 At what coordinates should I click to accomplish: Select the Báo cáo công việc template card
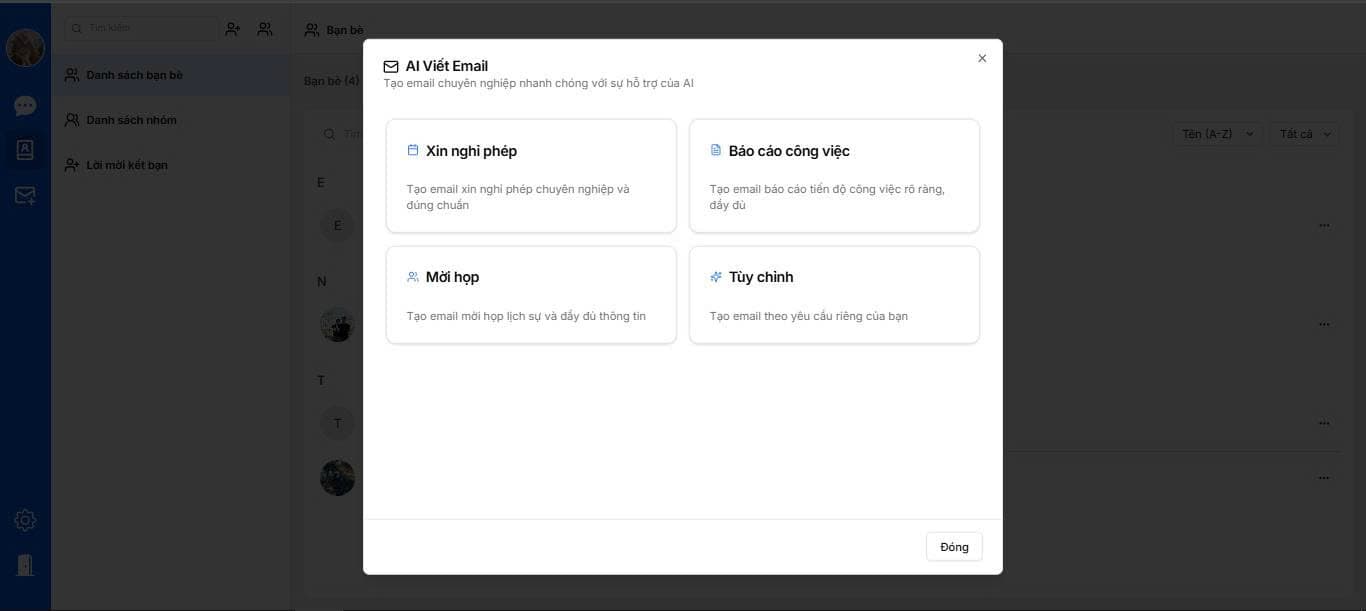click(834, 176)
